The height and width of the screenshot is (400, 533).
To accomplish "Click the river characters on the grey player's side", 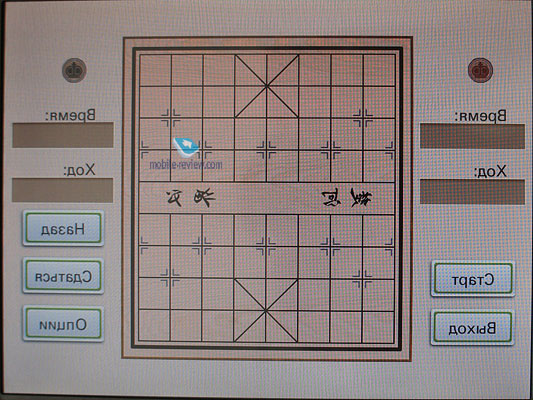I will [191, 198].
